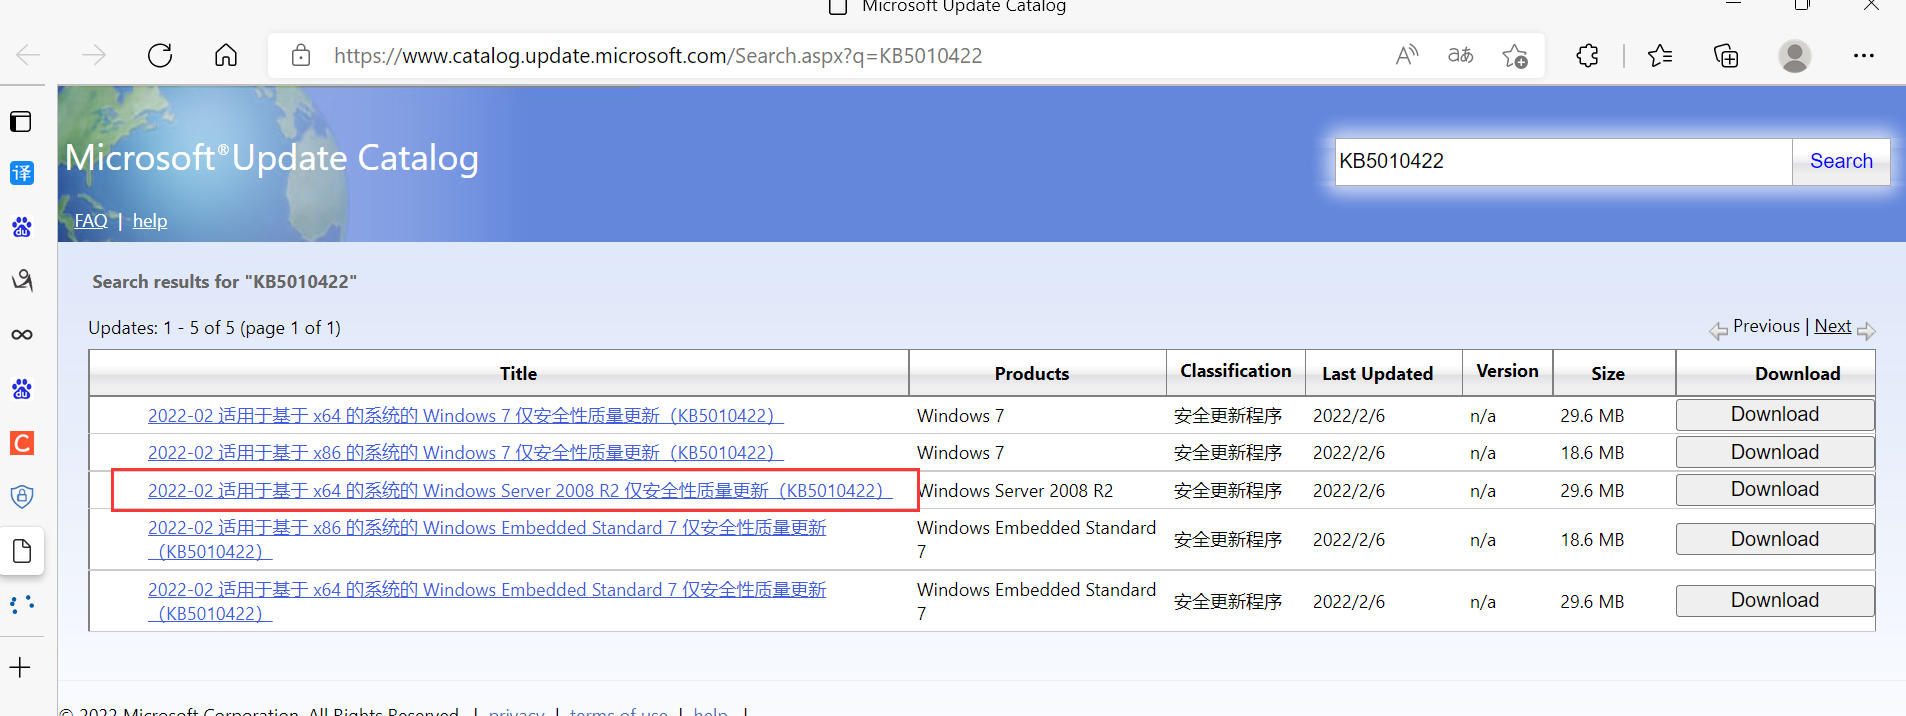Viewport: 1906px width, 716px height.
Task: Download Windows Server 2008 R2 update
Action: [1774, 489]
